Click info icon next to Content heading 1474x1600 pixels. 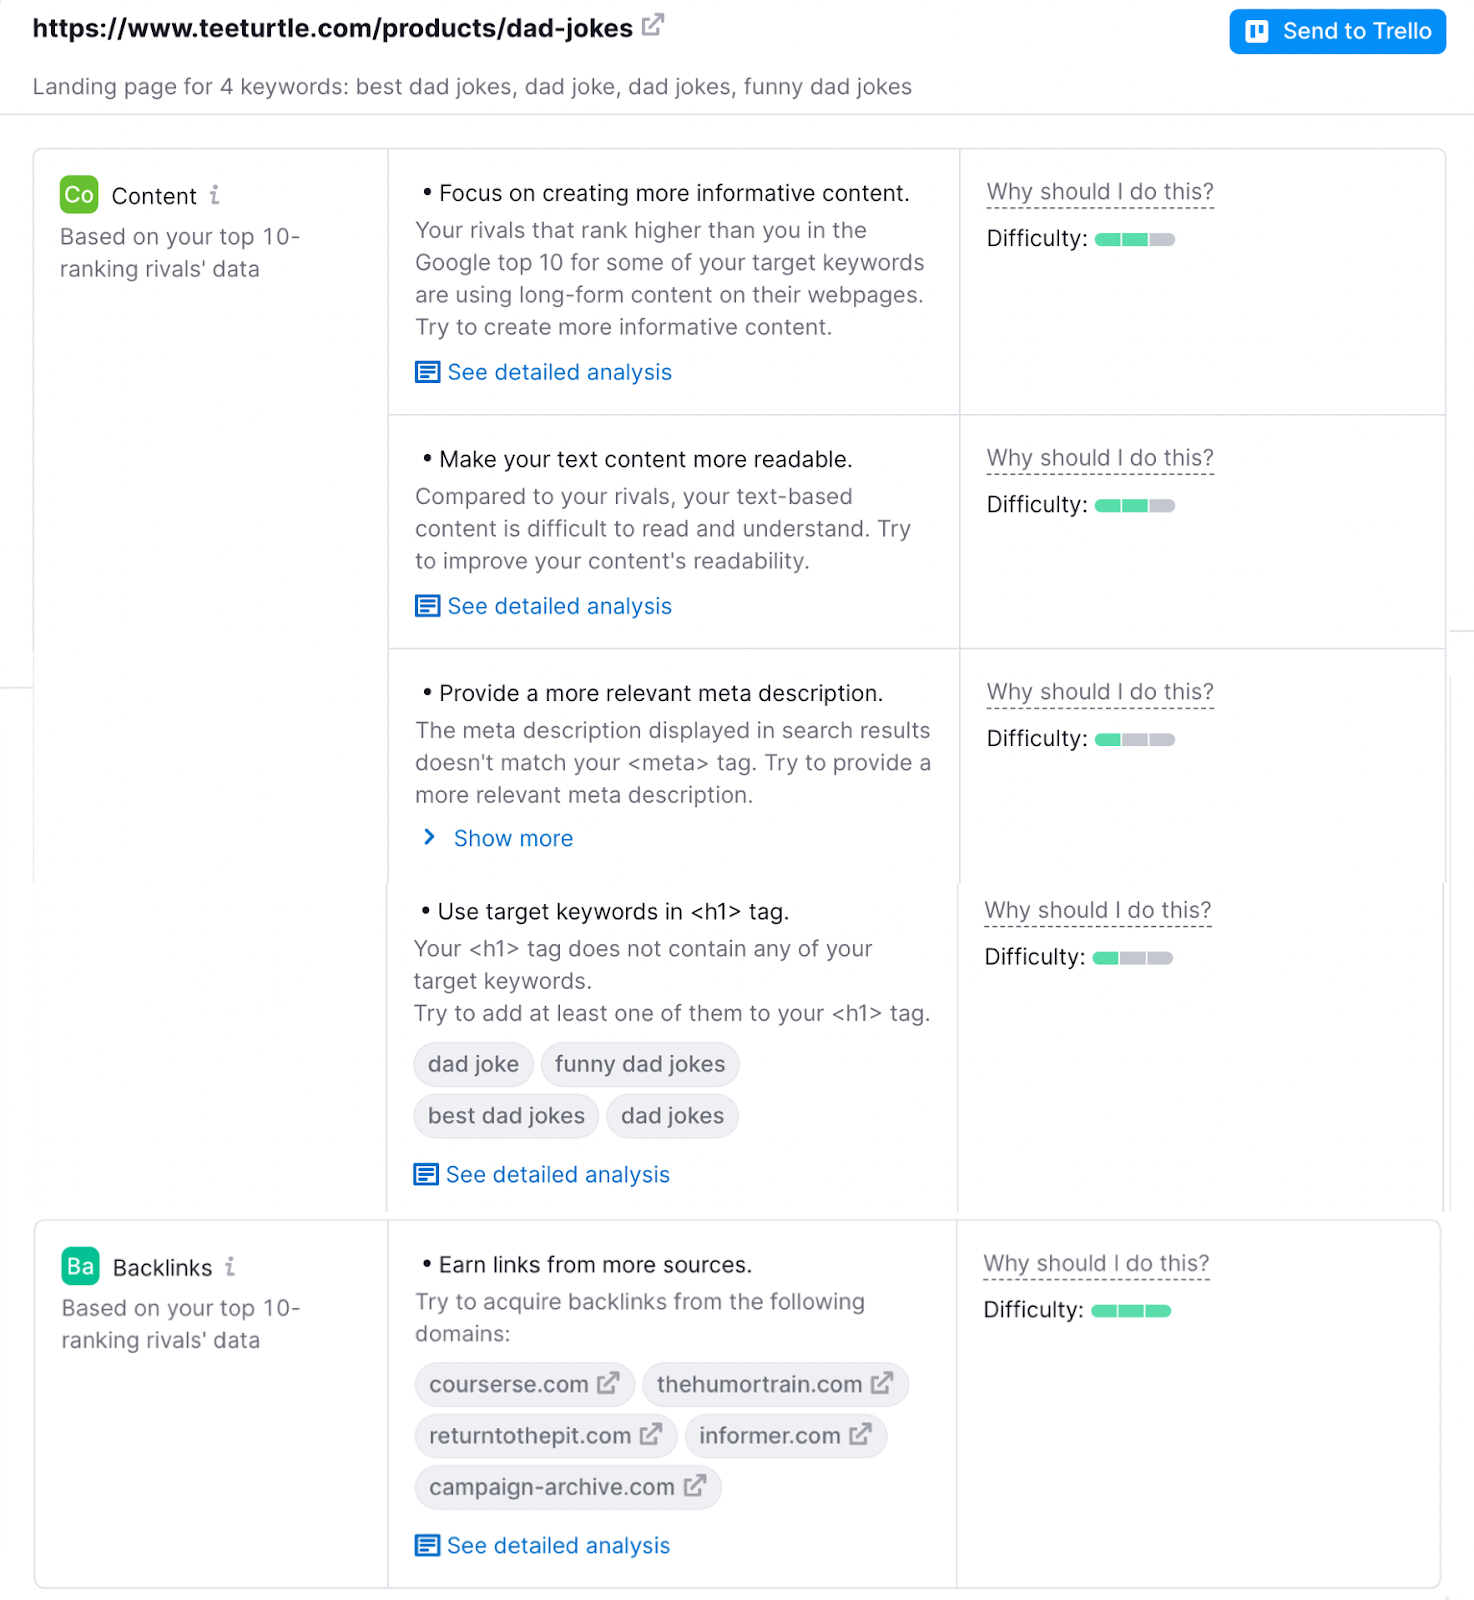(215, 195)
